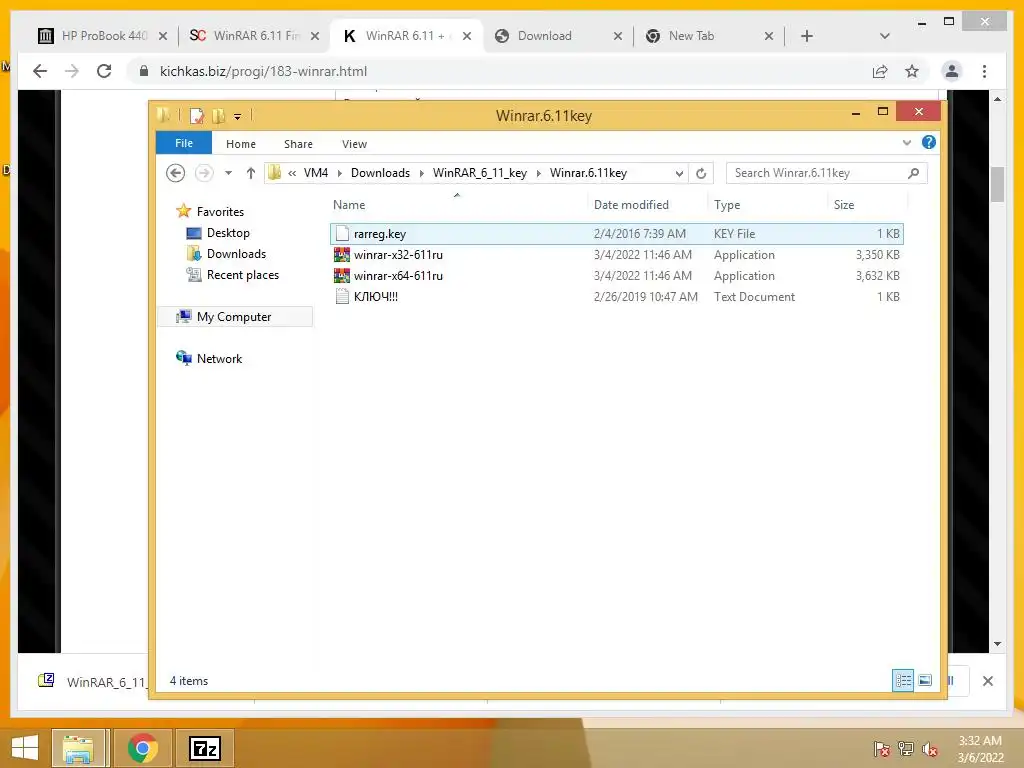Select the КЛЮЧ!!! text document
This screenshot has height=768, width=1024.
616,296
